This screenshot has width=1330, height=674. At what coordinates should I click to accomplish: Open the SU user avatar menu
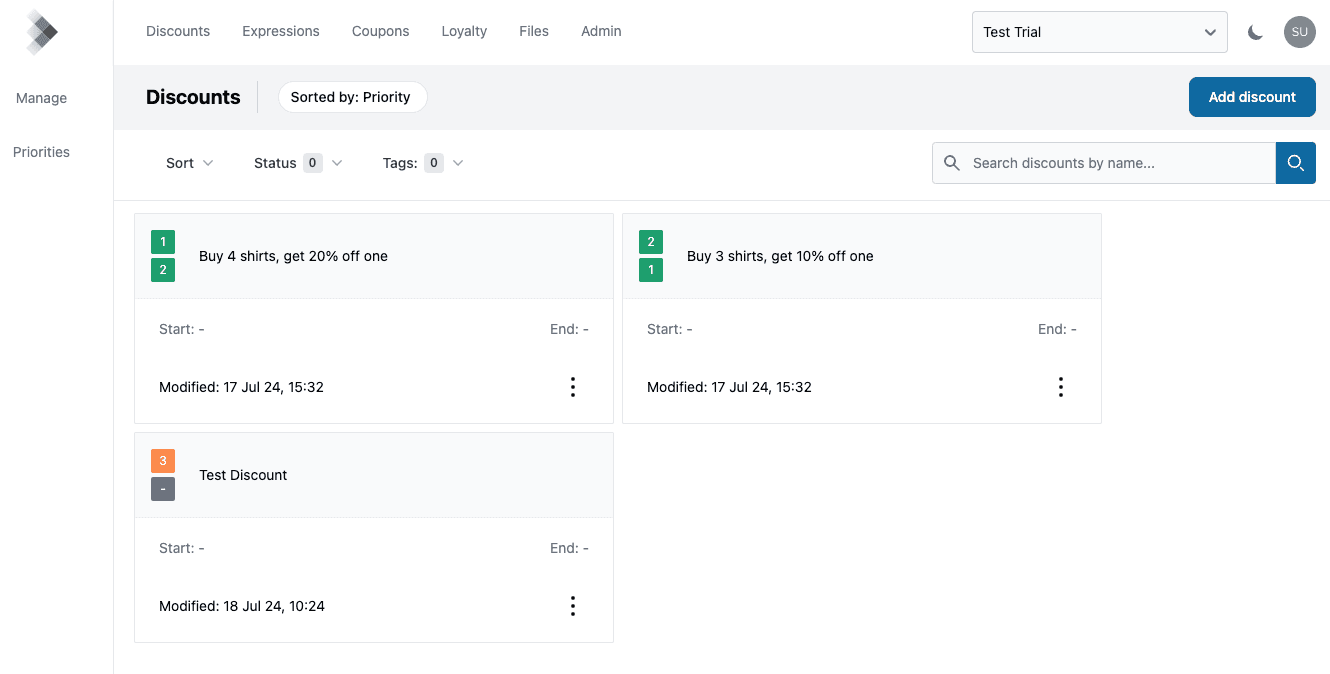(1299, 32)
